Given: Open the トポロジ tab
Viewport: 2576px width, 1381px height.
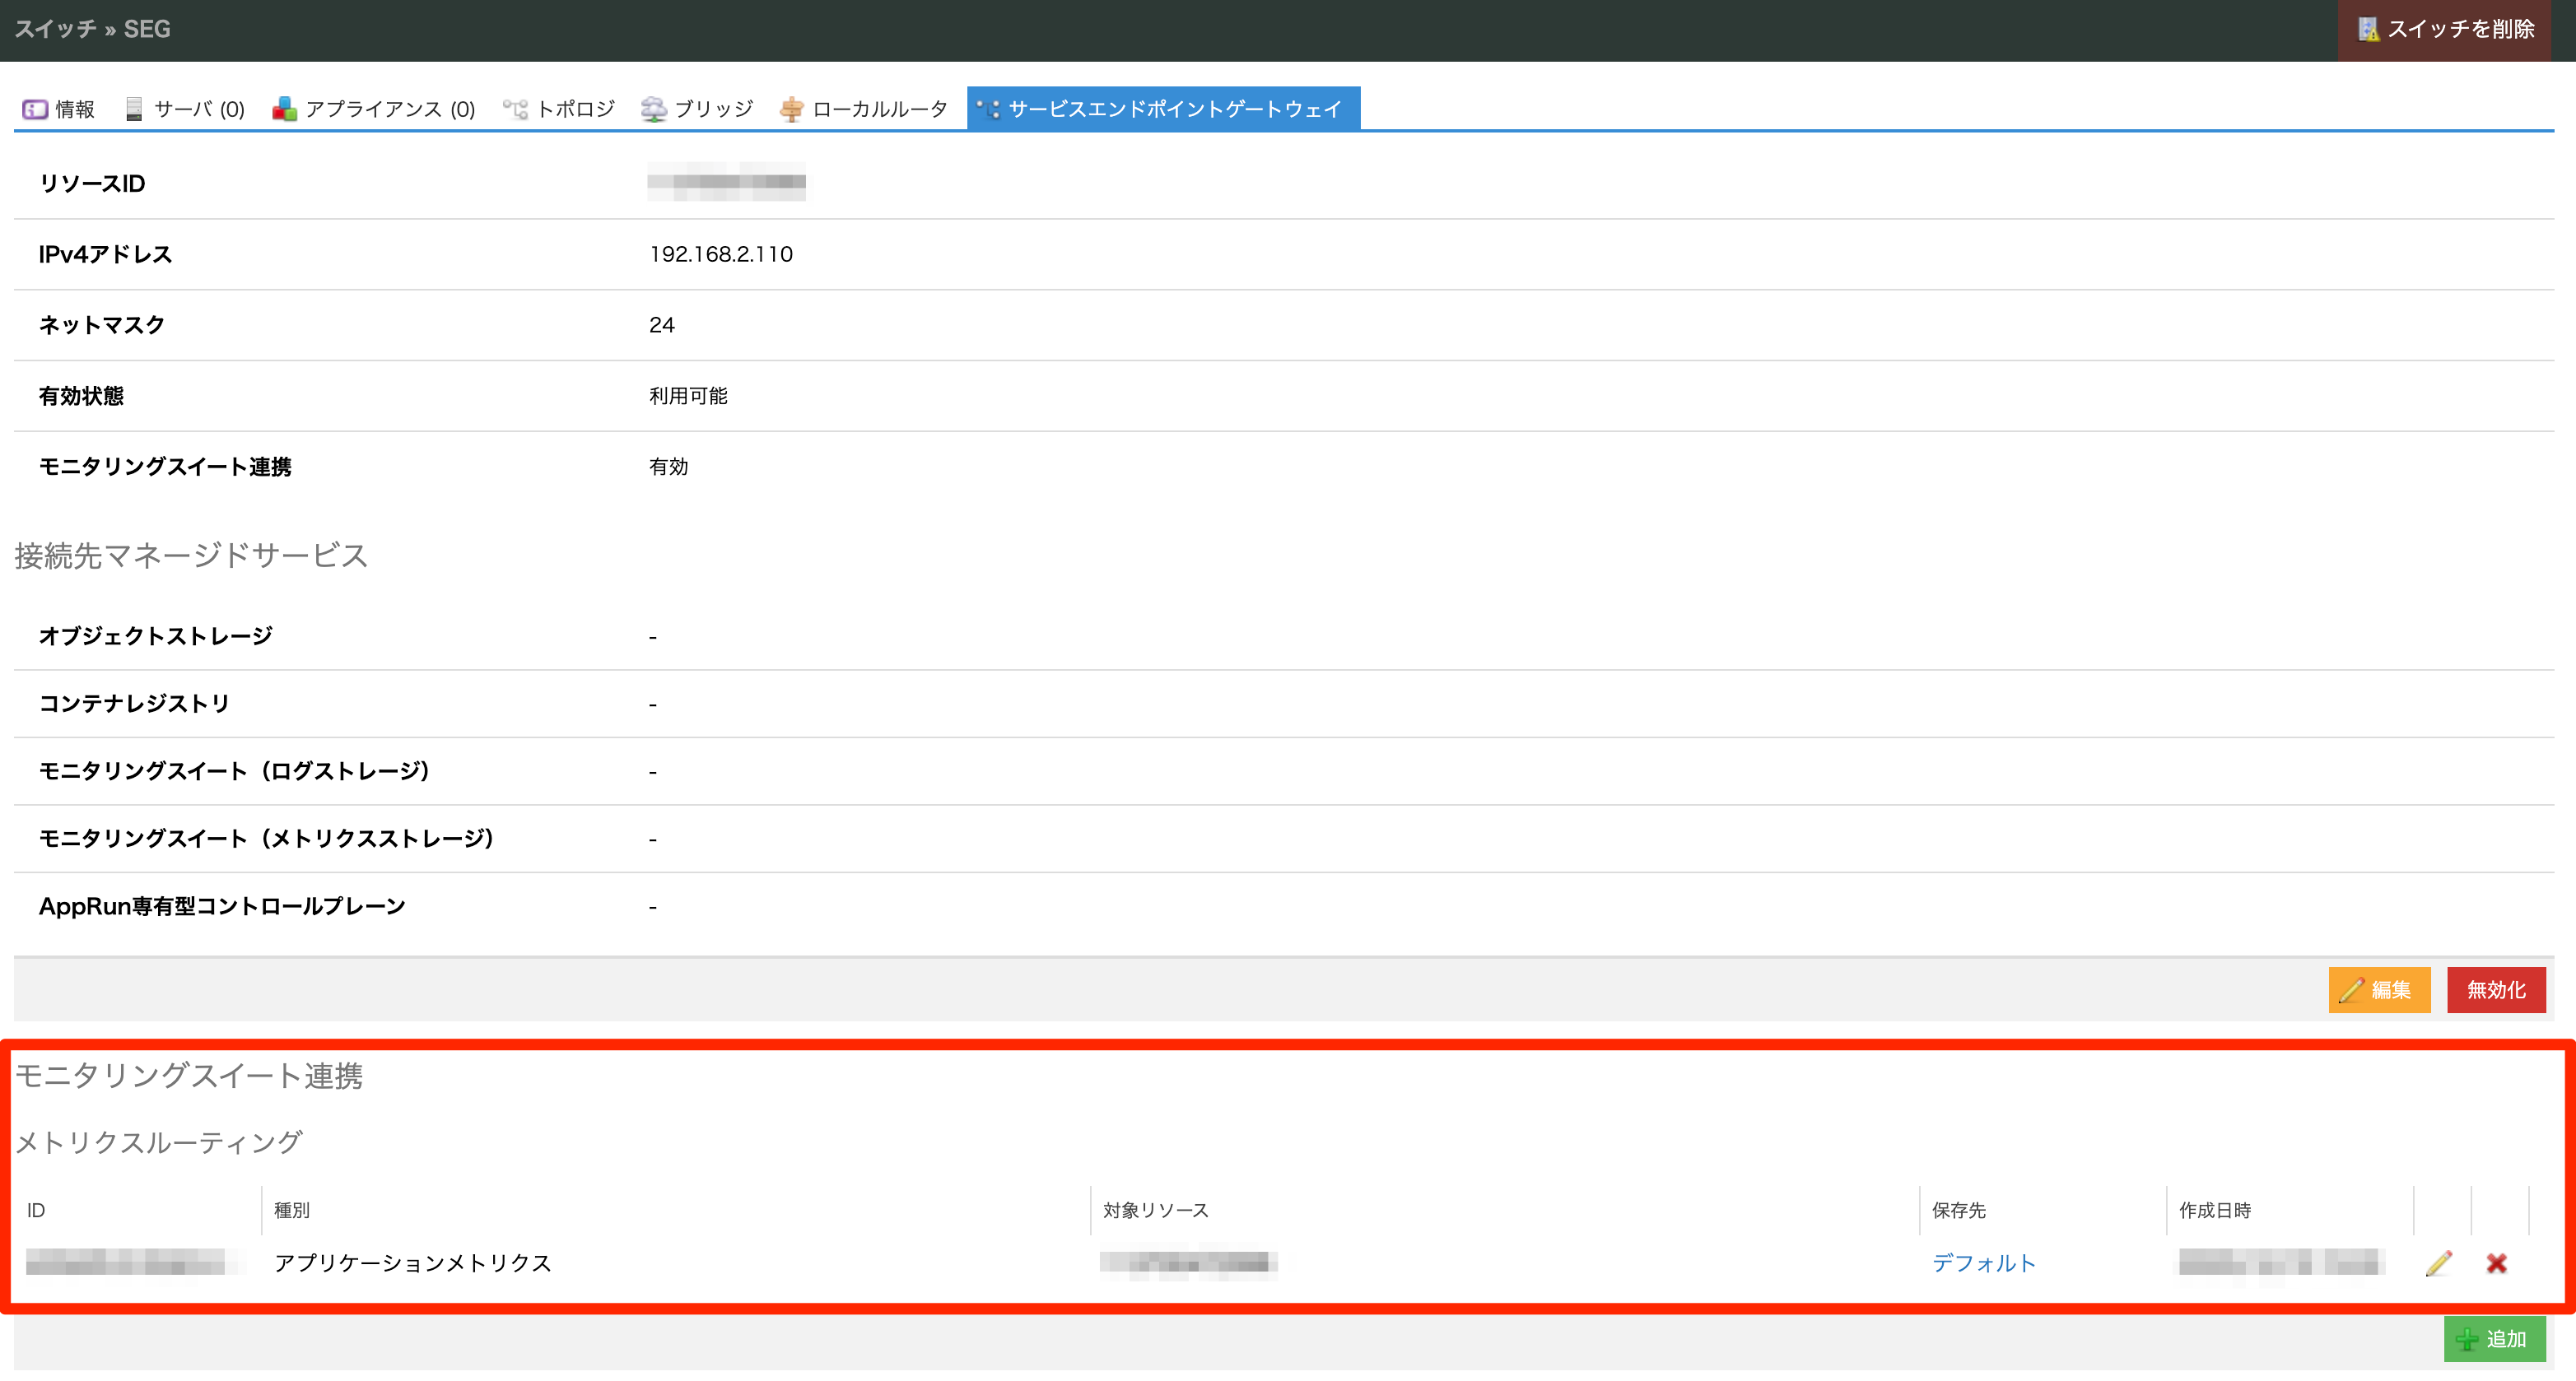Looking at the screenshot, I should [575, 109].
